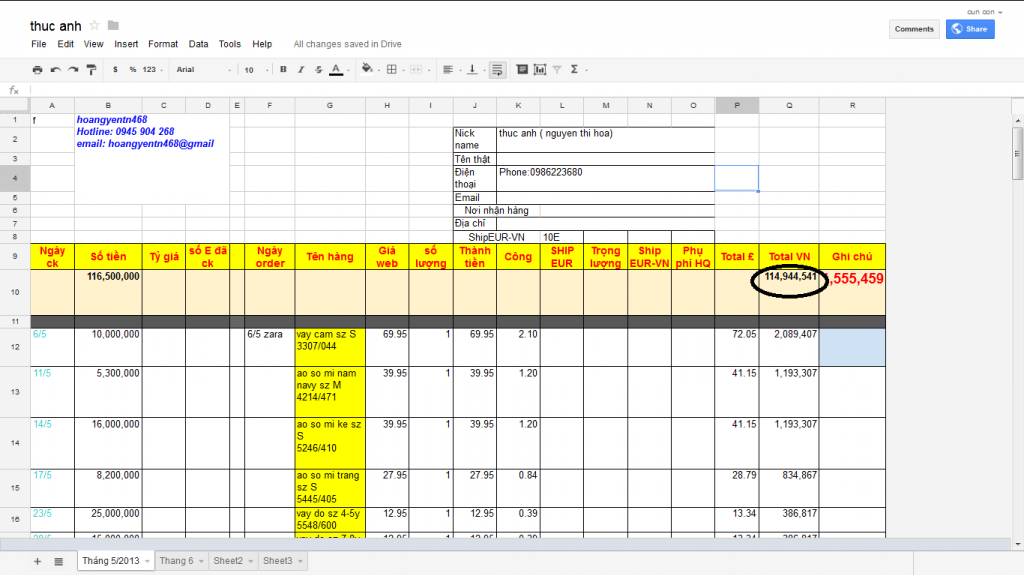
Task: Expand the 123 number format dropdown
Action: point(153,70)
